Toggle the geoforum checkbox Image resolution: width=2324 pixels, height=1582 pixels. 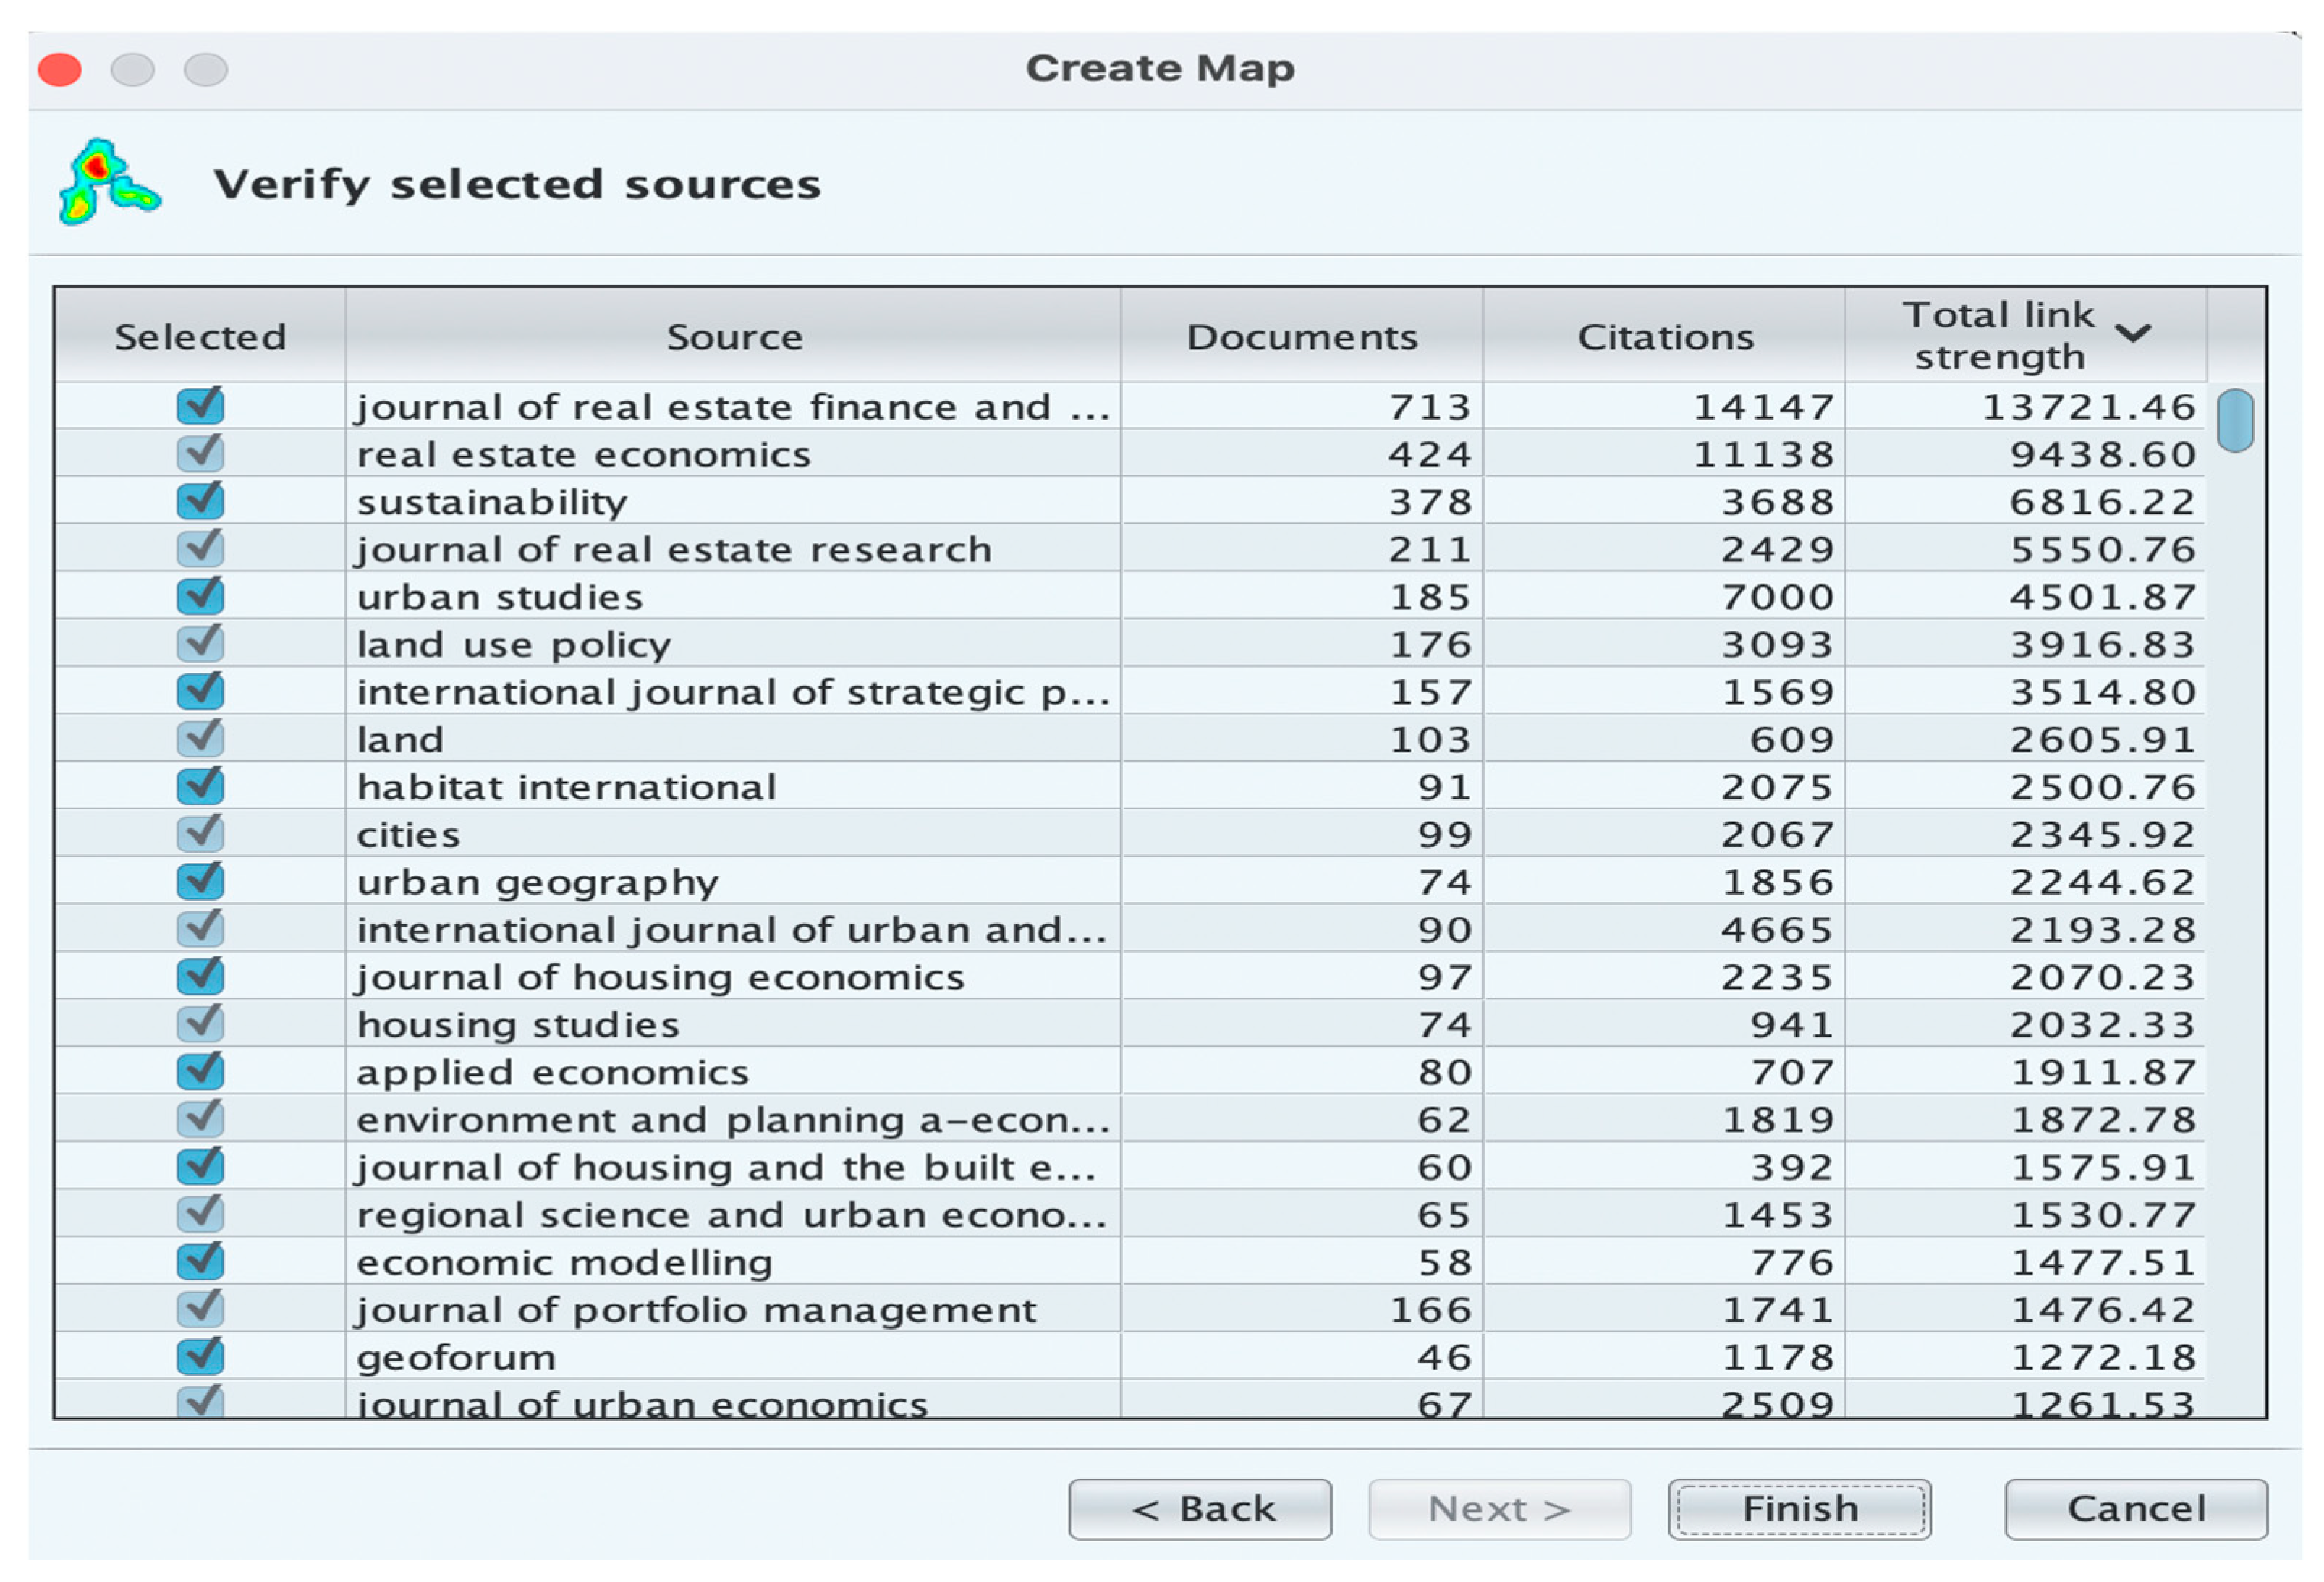coord(200,1357)
